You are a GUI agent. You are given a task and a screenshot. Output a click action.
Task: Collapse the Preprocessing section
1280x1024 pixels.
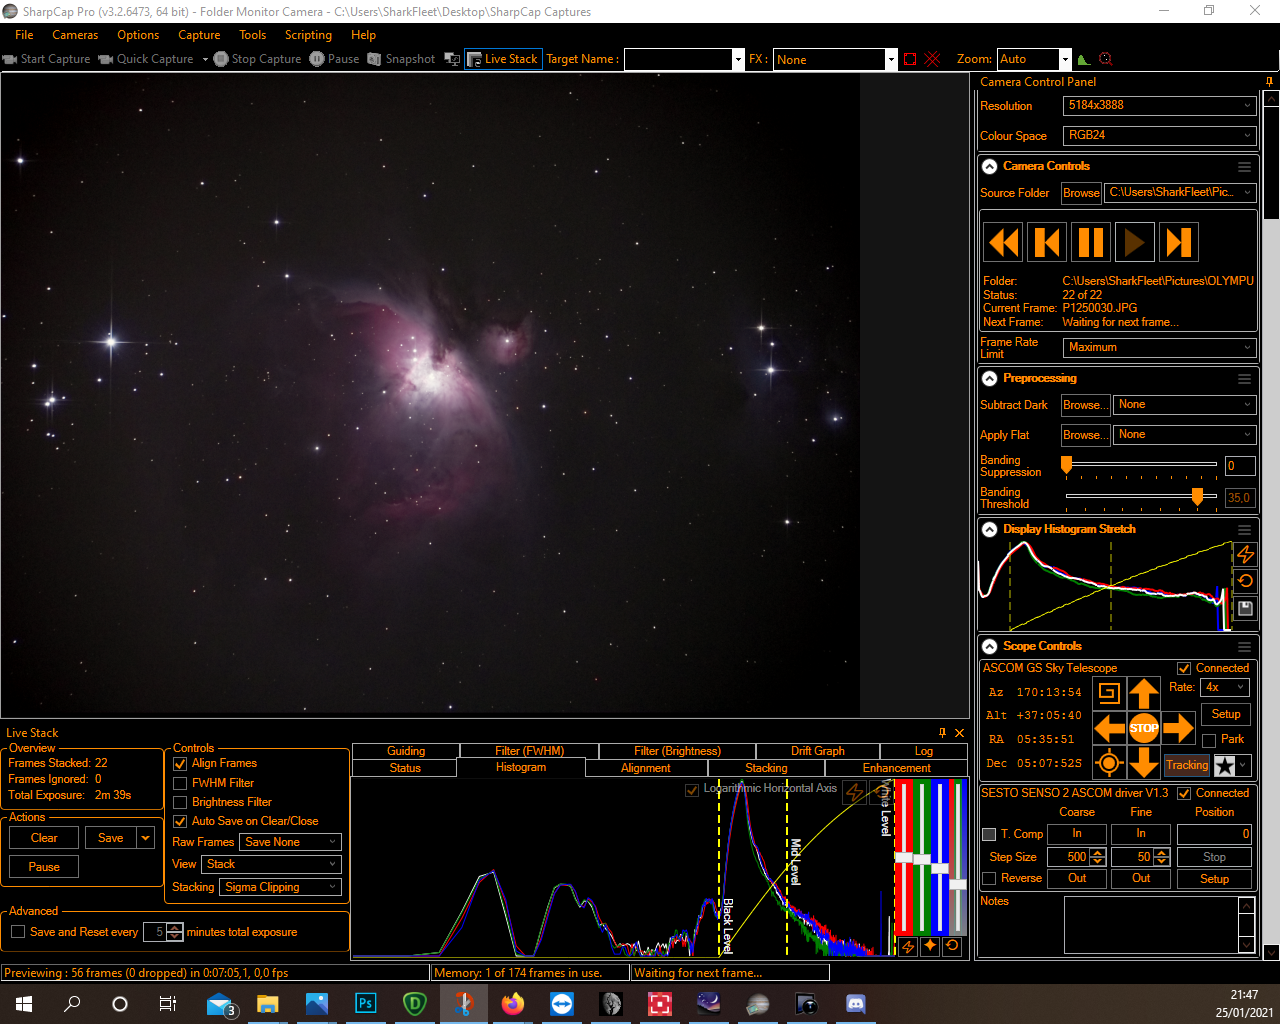click(989, 379)
